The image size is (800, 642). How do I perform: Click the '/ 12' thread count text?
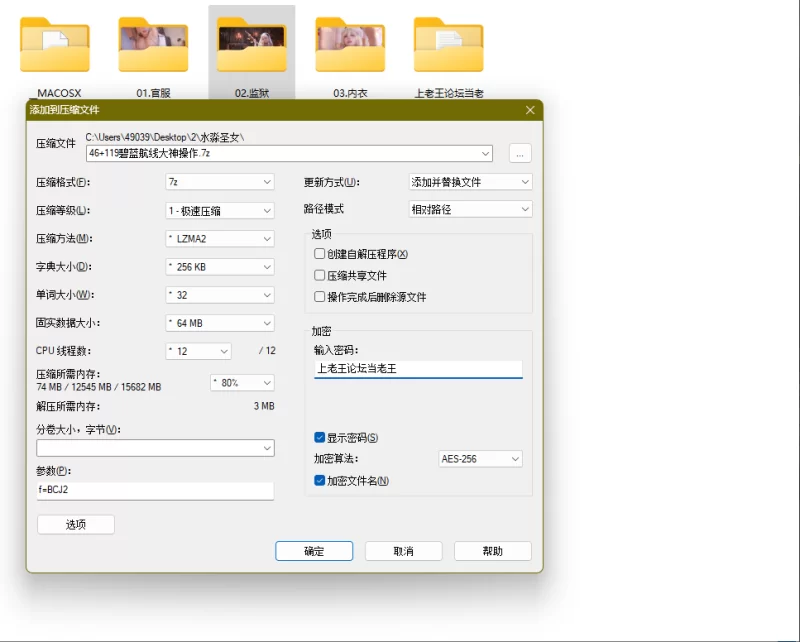[x=267, y=351]
